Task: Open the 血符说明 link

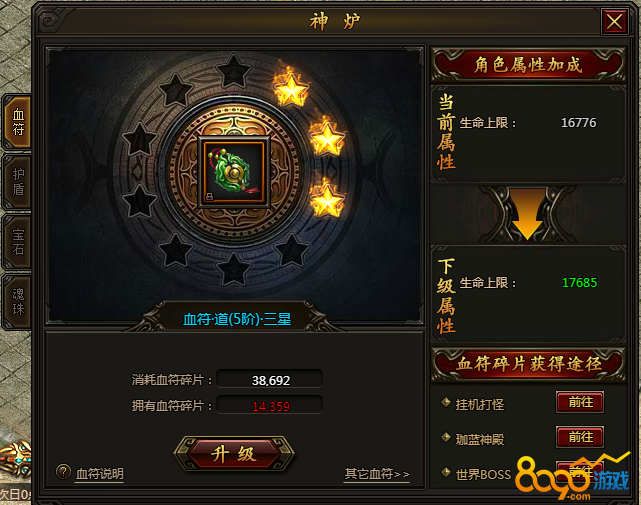Action: (100, 474)
